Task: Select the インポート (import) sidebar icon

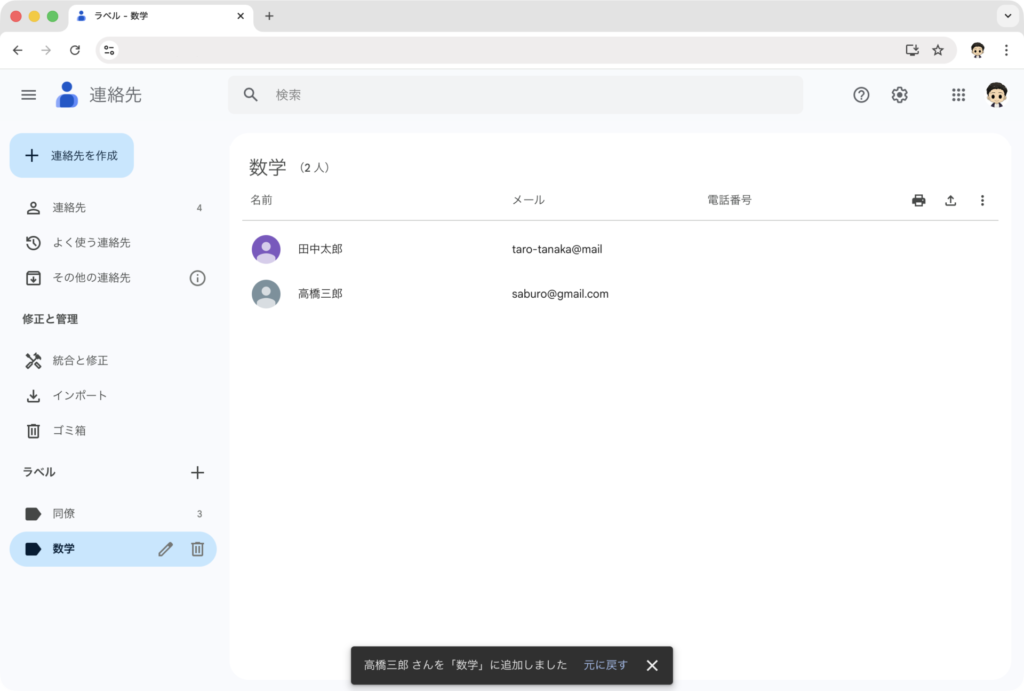Action: point(31,395)
